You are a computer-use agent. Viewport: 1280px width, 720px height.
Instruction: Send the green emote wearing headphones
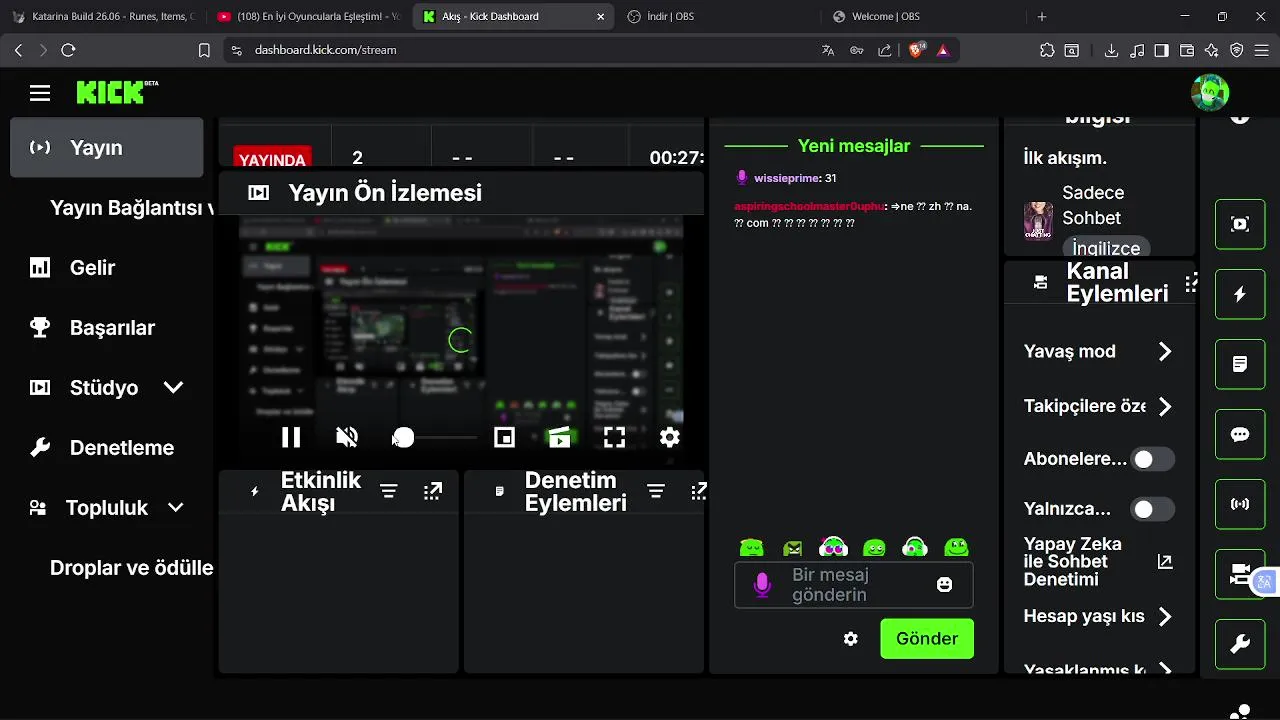click(915, 547)
